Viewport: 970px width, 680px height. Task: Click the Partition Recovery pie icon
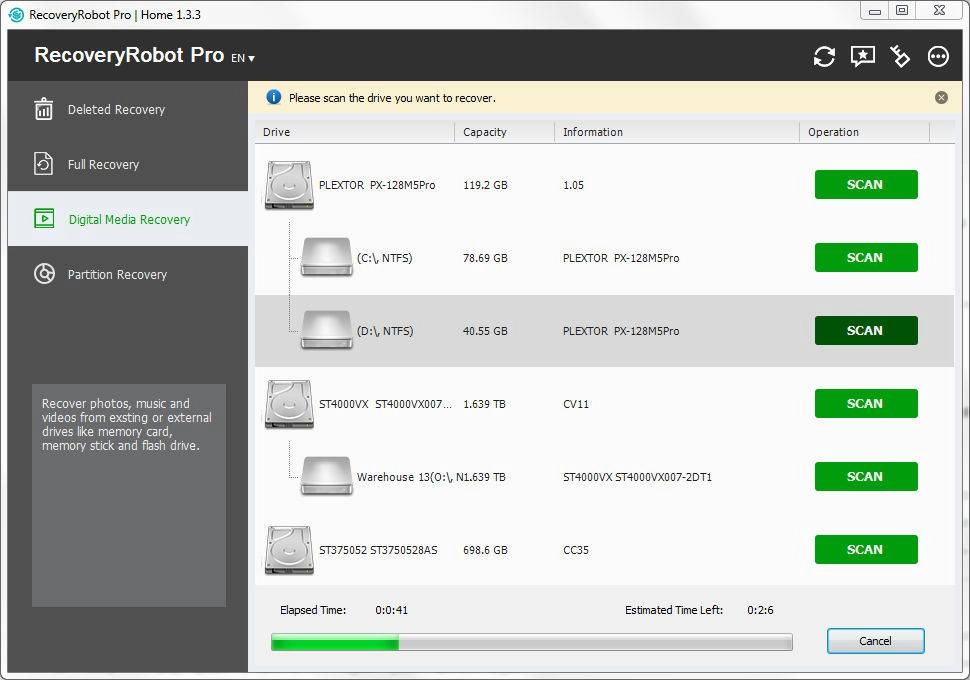pyautogui.click(x=44, y=273)
